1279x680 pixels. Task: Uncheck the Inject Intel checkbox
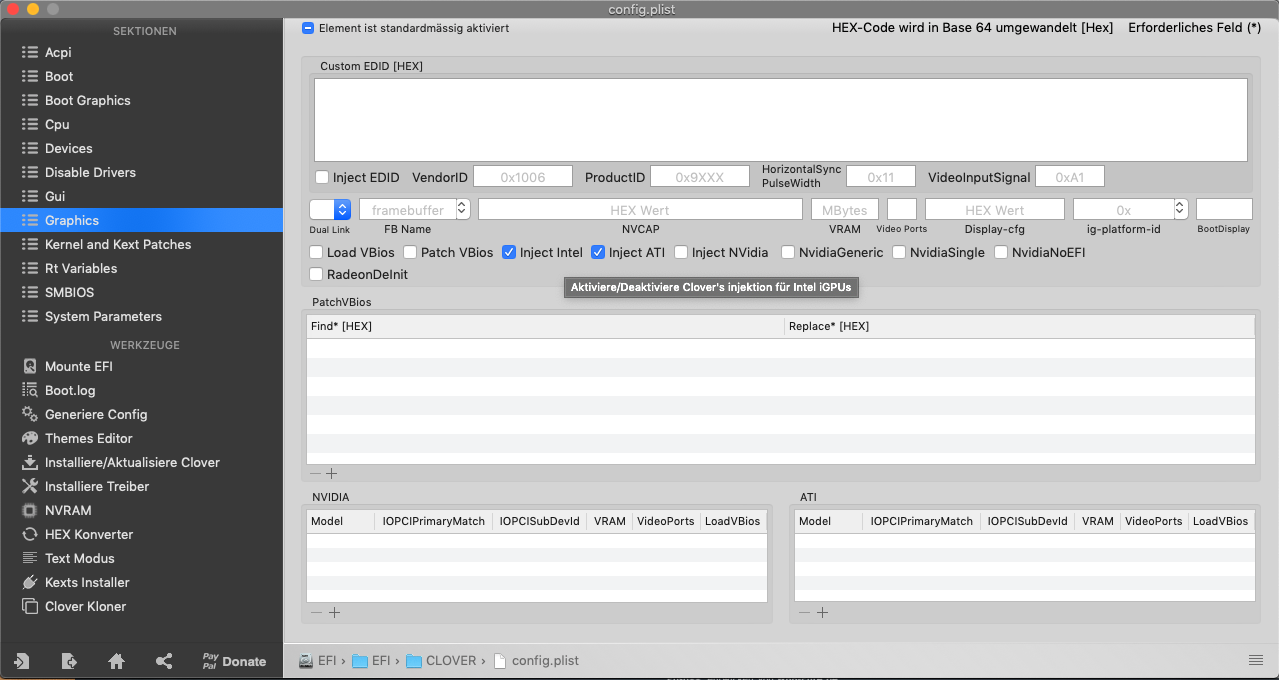pyautogui.click(x=509, y=252)
